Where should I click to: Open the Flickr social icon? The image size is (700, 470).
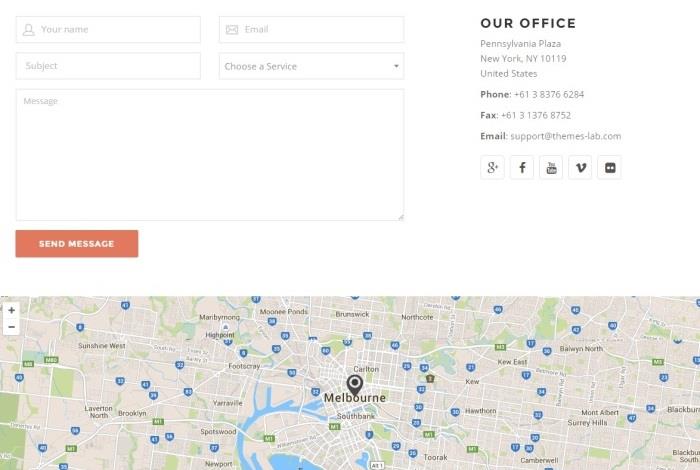pyautogui.click(x=609, y=167)
